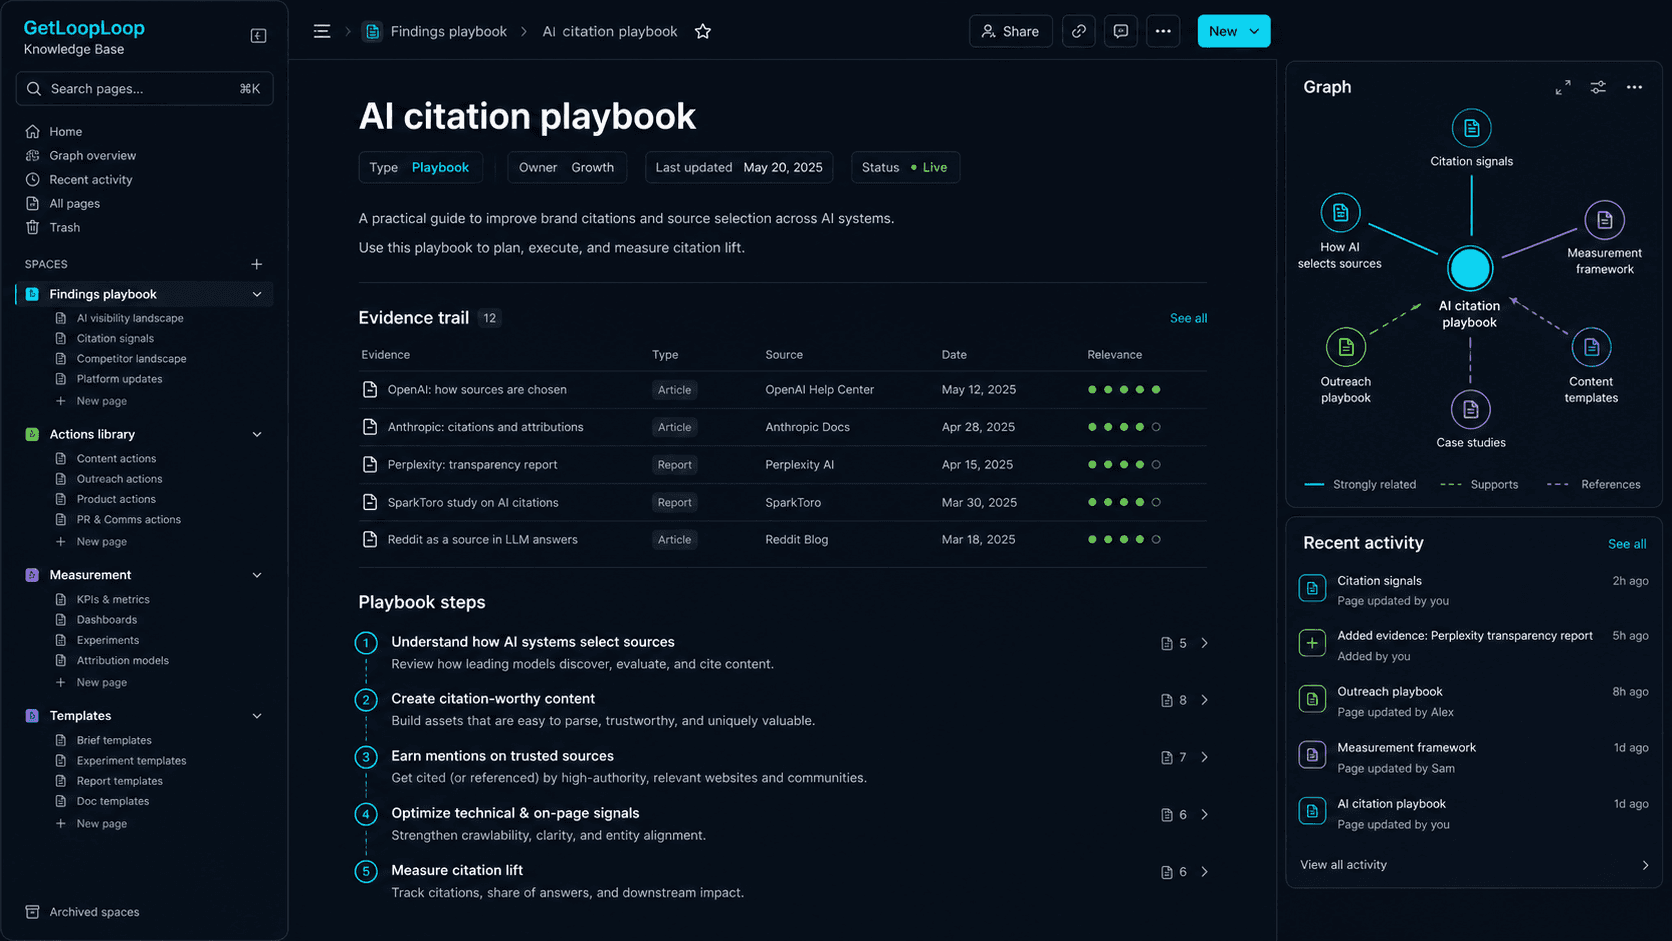Focus the Search pages field
Screen dimensions: 1672x941
coord(144,88)
